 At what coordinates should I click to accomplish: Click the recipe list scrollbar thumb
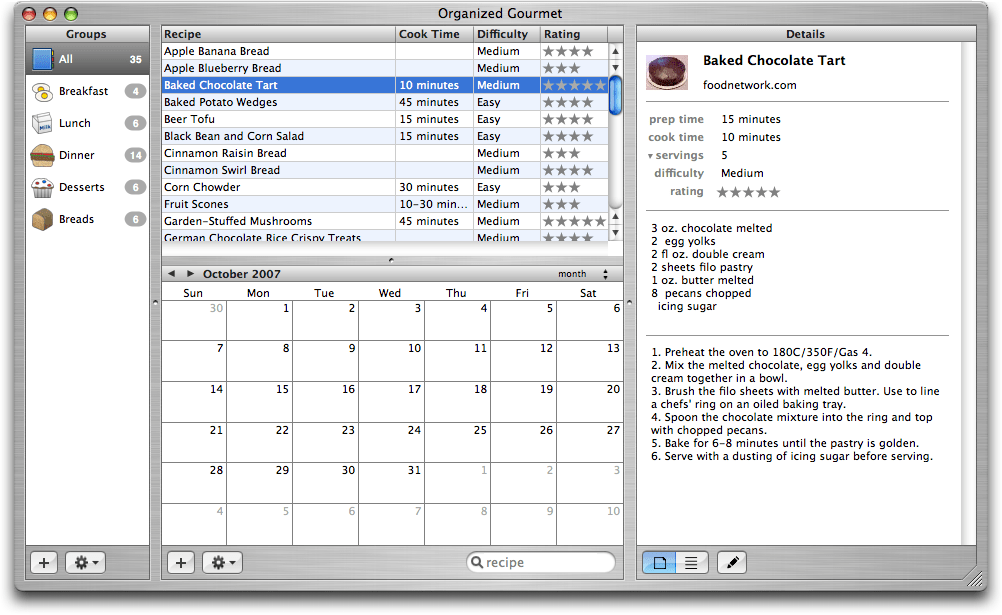coord(615,96)
